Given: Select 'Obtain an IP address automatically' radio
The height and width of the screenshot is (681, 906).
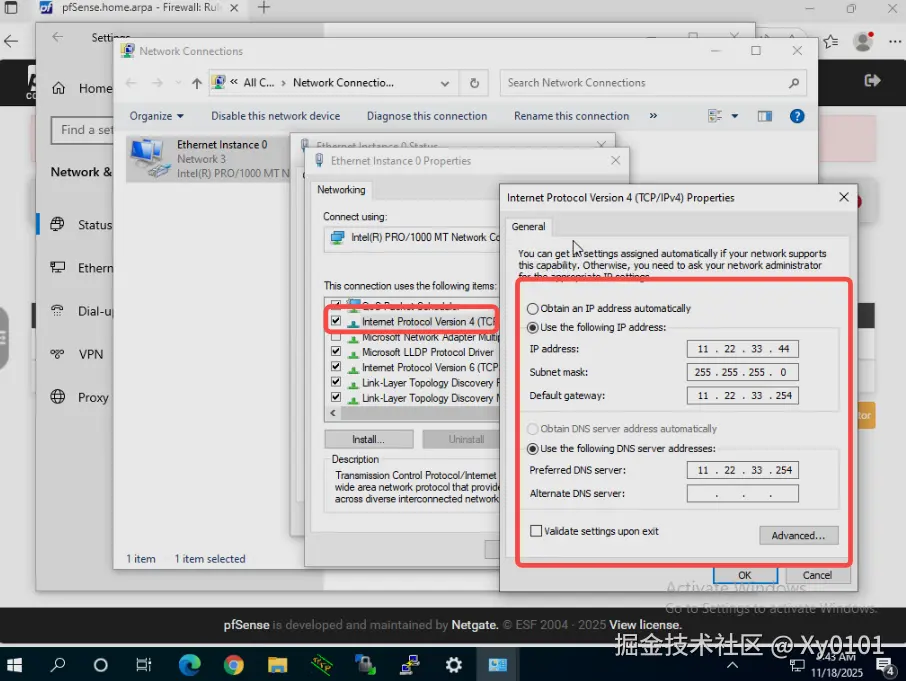Looking at the screenshot, I should click(532, 308).
